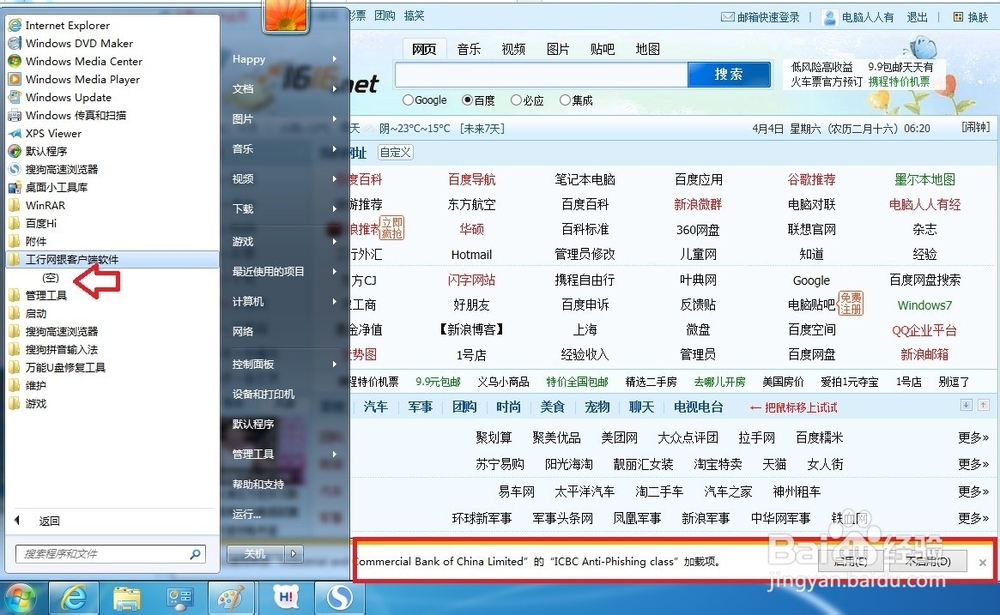The image size is (1000, 615).
Task: Switch to the 音乐 search tab
Action: click(469, 49)
